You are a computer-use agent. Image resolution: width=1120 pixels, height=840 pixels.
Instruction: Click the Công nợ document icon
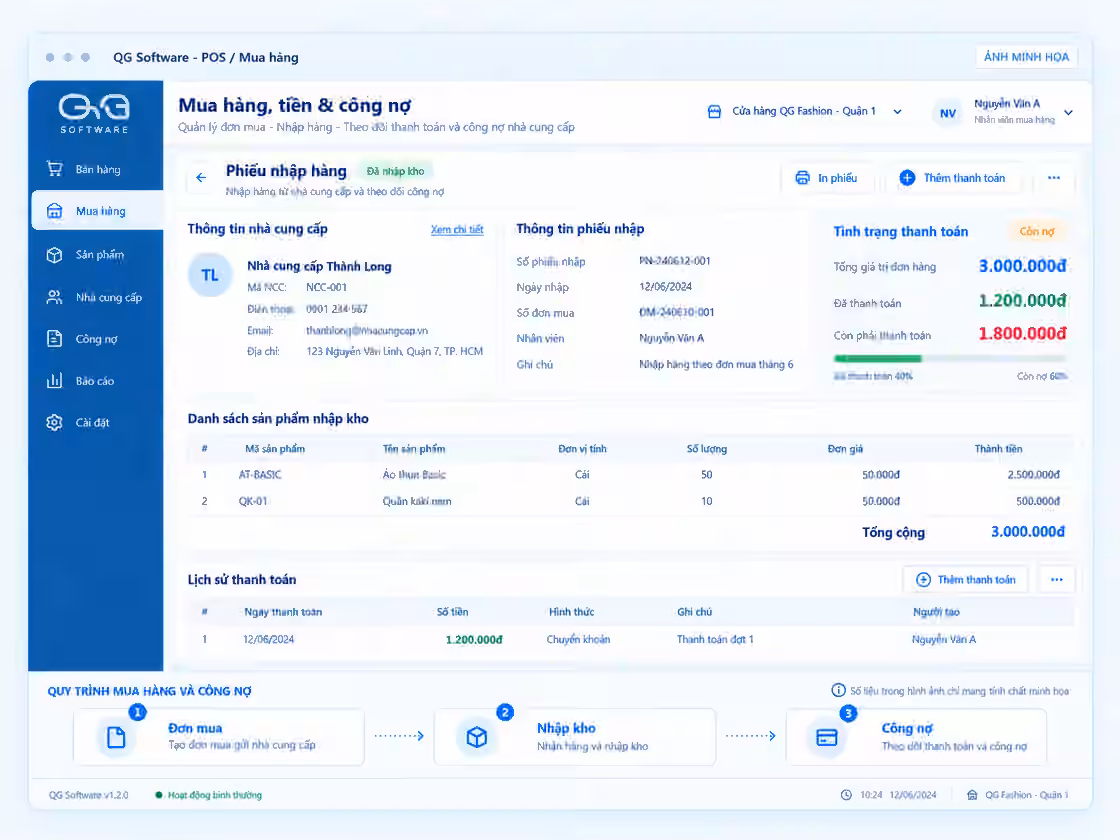(54, 339)
